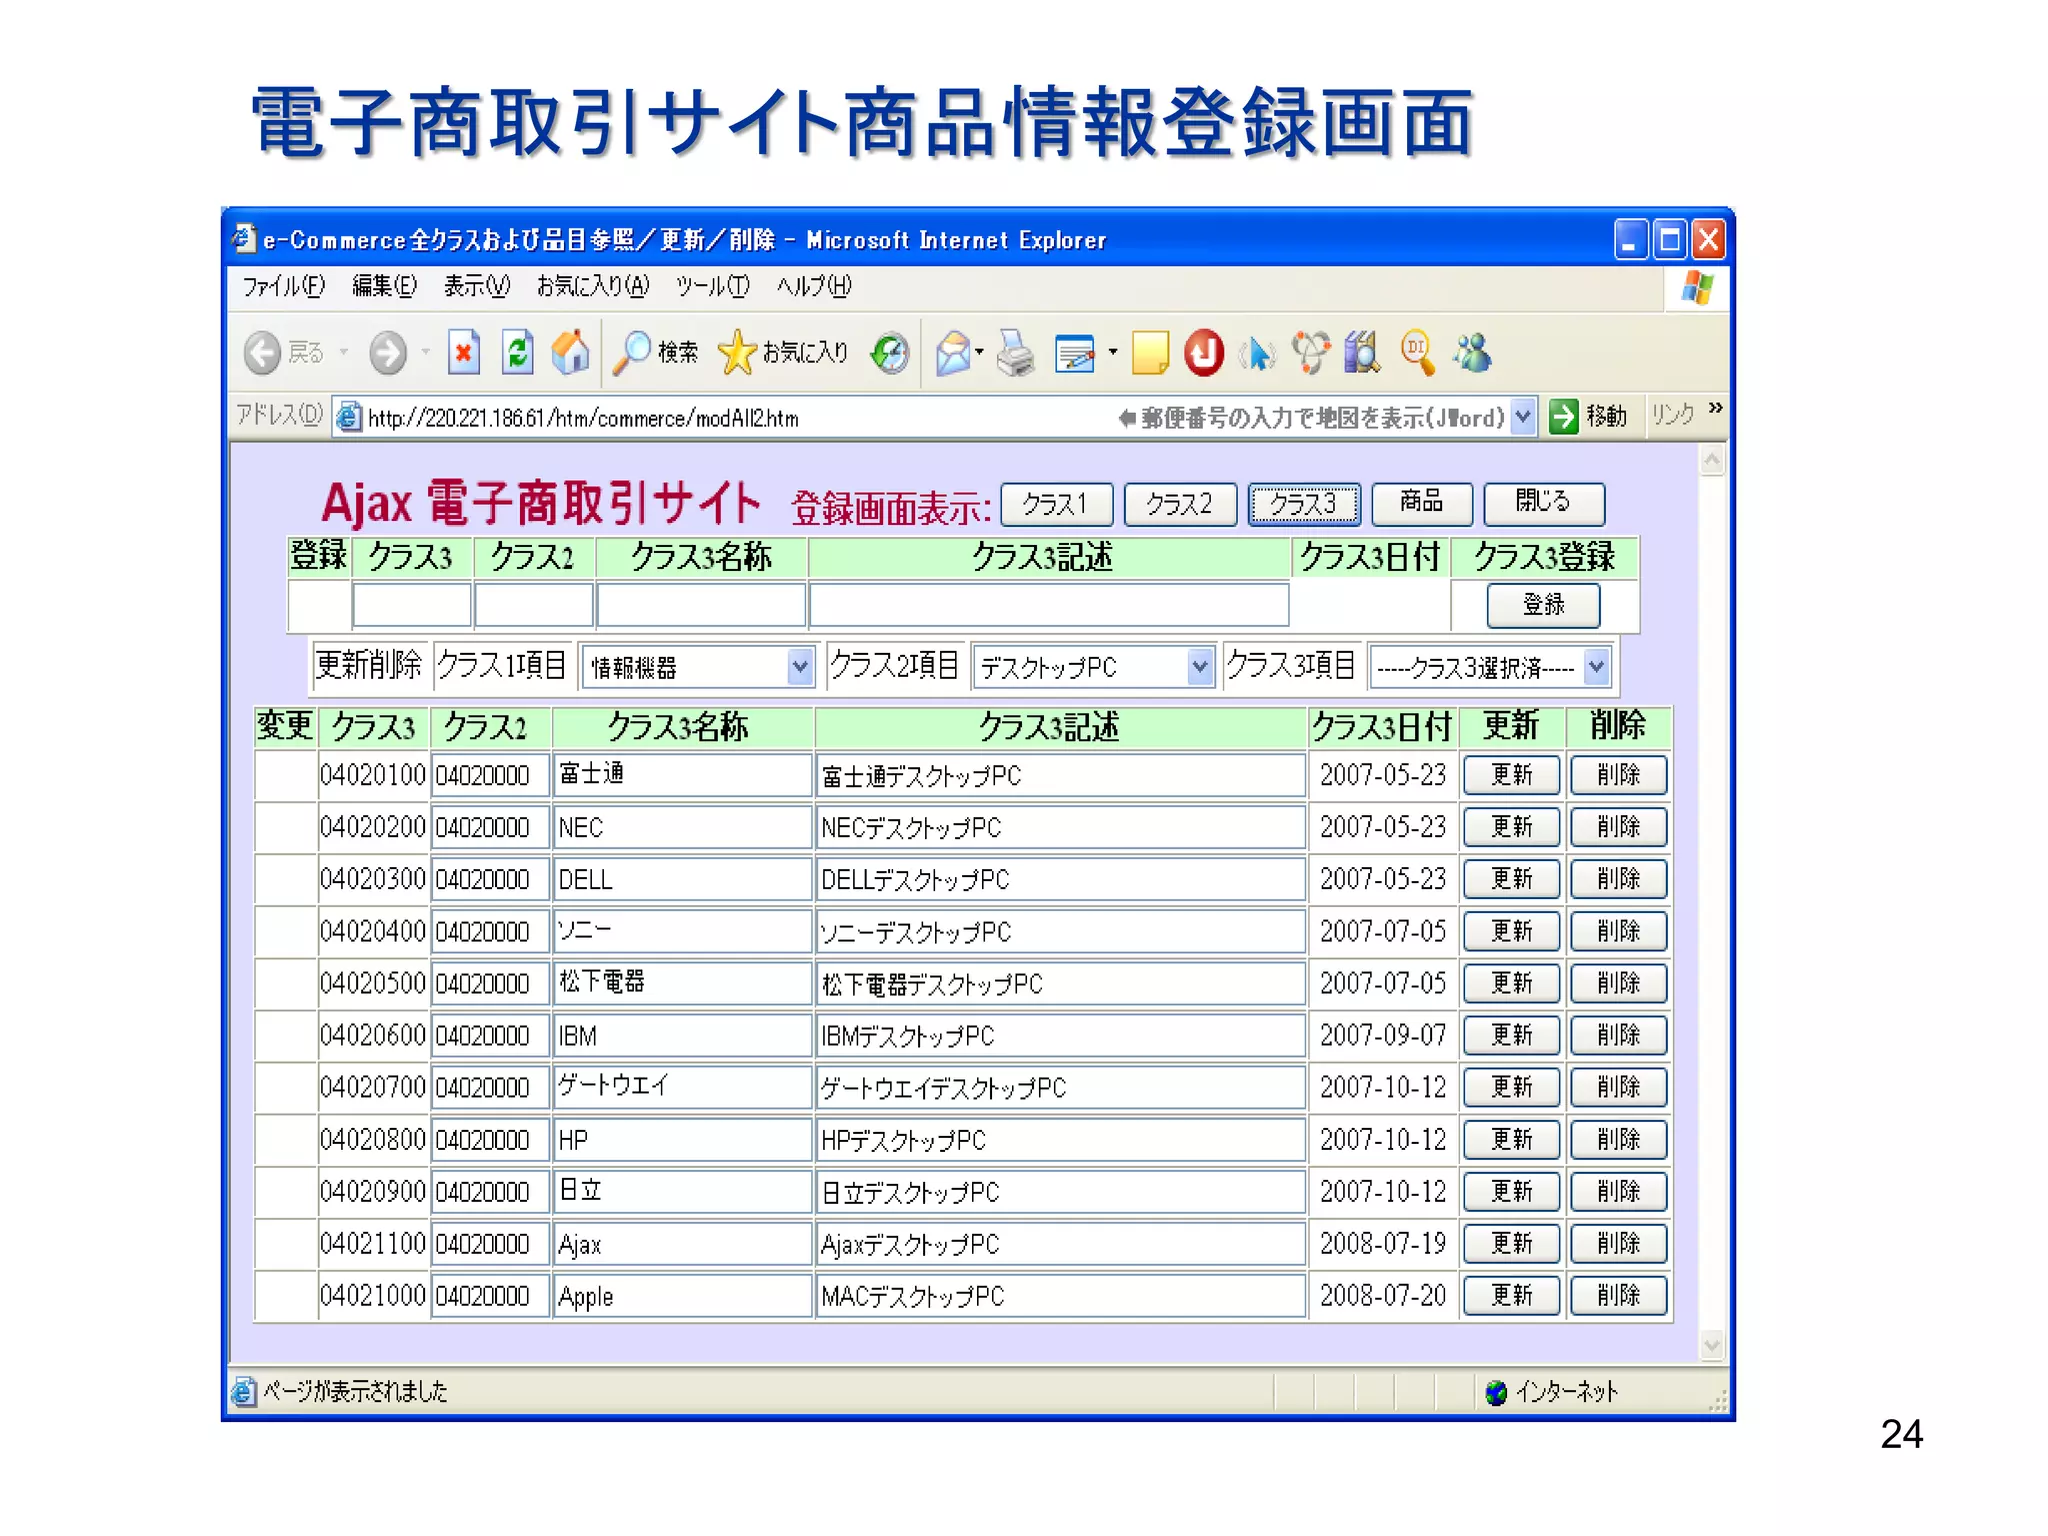The height and width of the screenshot is (1536, 2048).
Task: Open the ヘルプ(H) menu
Action: click(814, 287)
